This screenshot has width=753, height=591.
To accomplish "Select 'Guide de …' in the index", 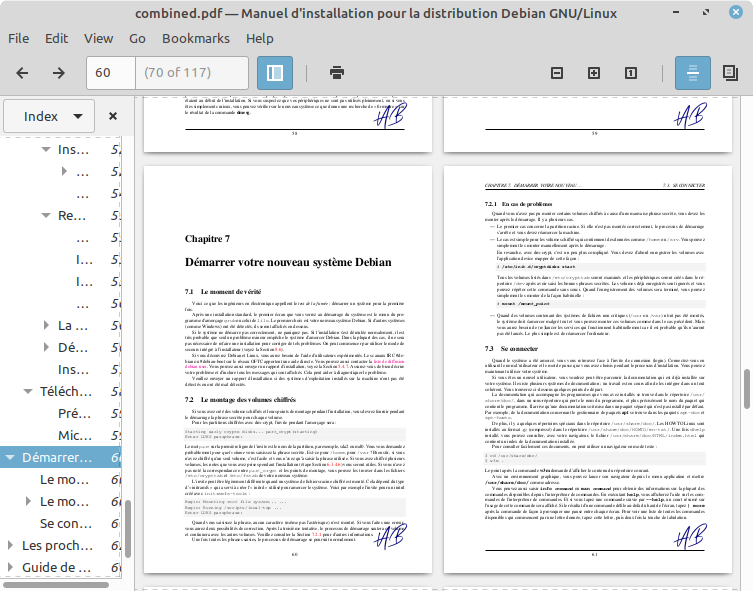I will coord(57,567).
